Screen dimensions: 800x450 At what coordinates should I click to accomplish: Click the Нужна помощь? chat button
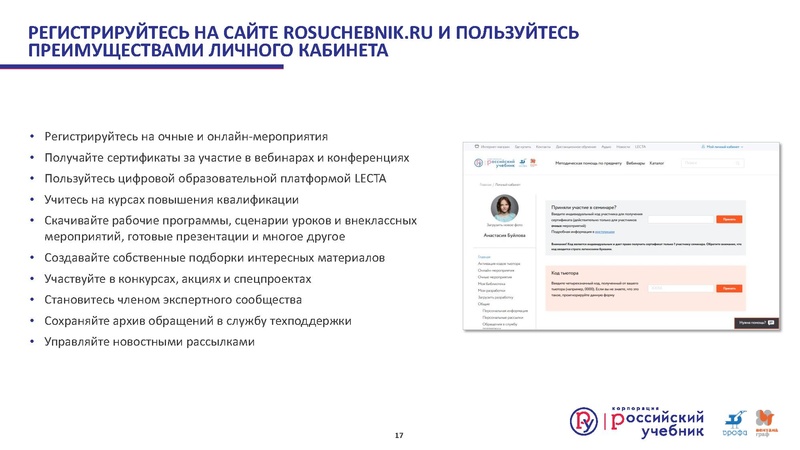point(757,323)
